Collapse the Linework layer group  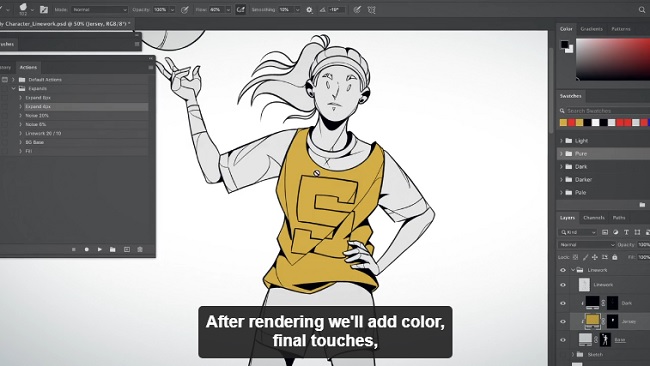pyautogui.click(x=573, y=270)
